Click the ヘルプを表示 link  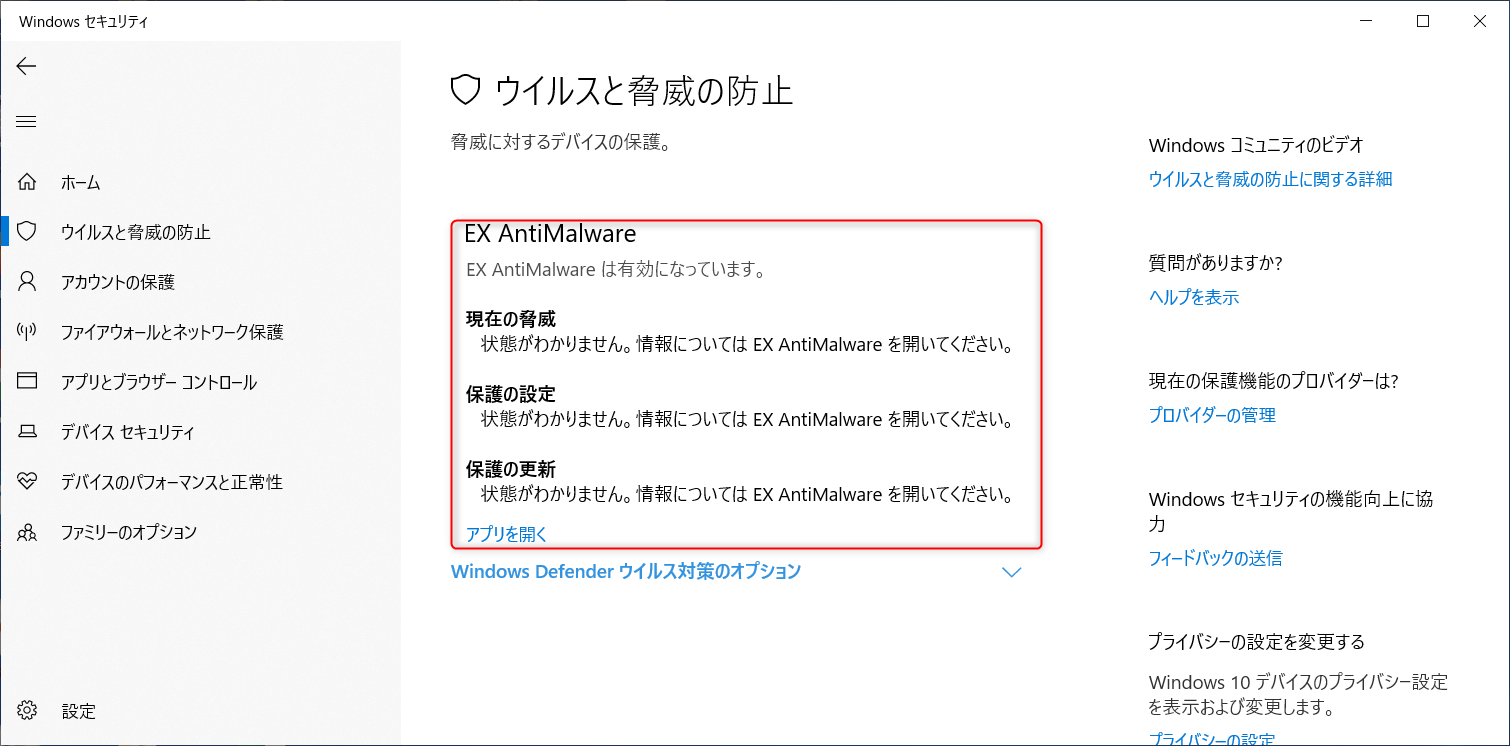(1194, 297)
